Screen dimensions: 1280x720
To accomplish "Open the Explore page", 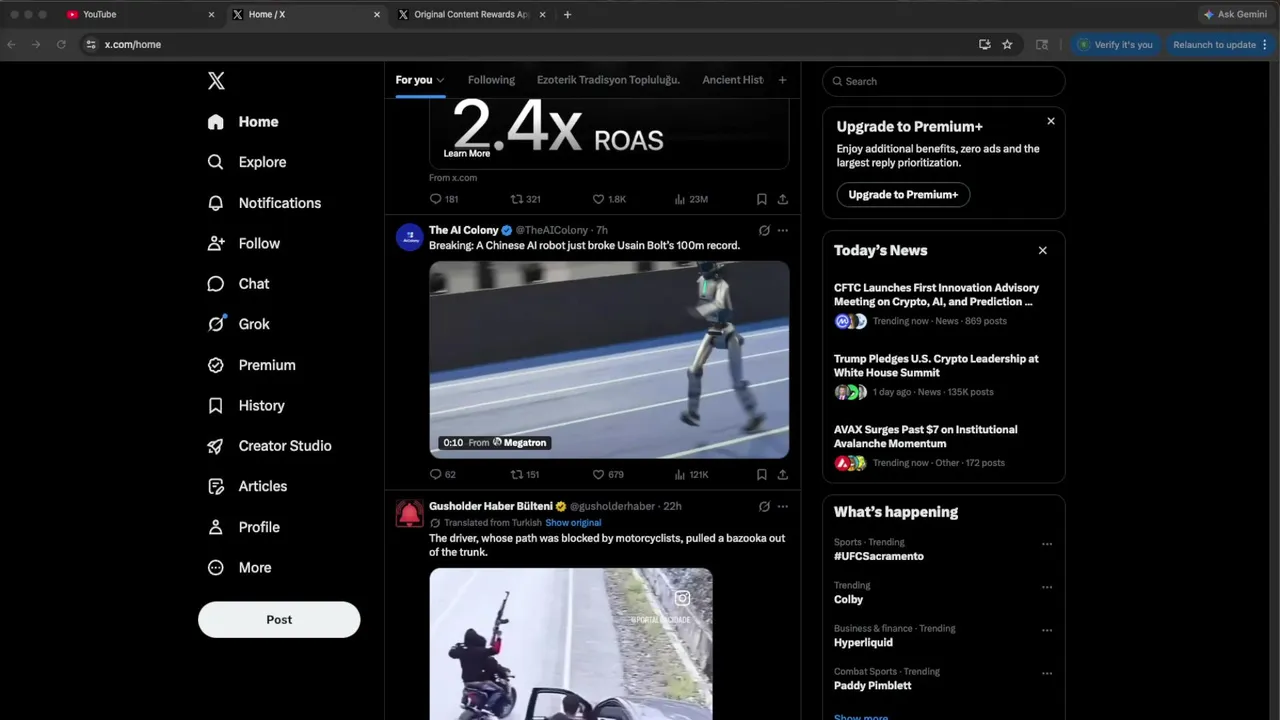I will click(247, 162).
